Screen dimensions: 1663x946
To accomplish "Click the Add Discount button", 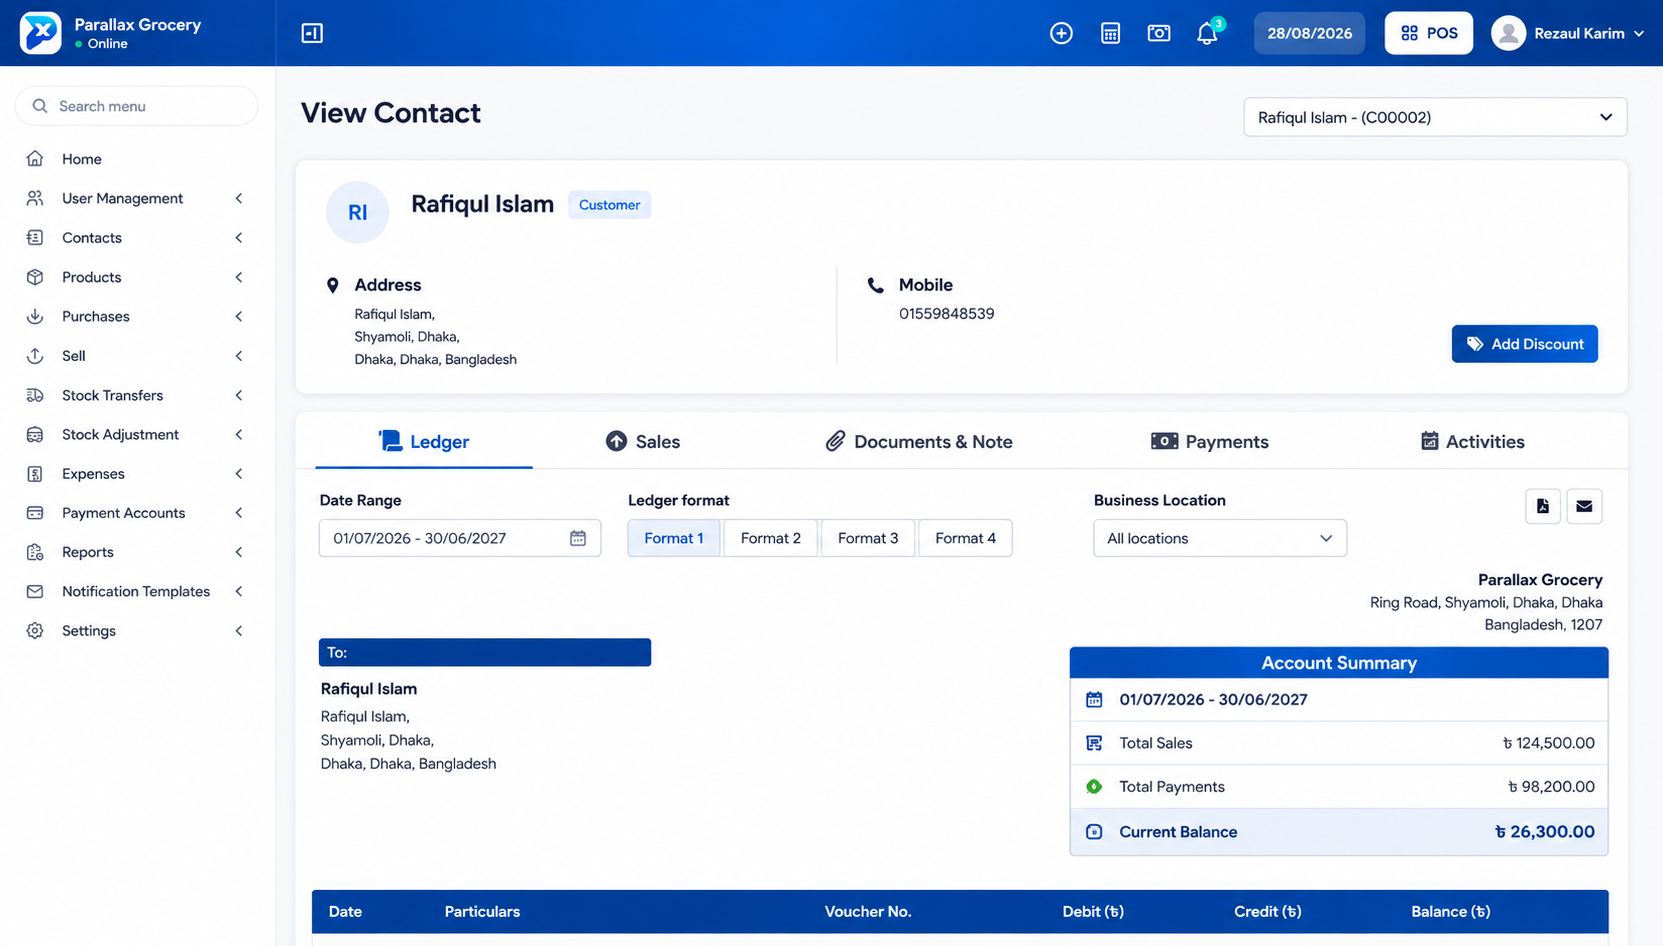I will [1524, 344].
